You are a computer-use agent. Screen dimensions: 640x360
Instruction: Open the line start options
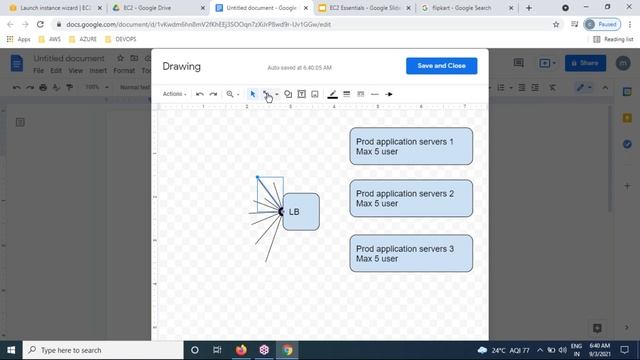[375, 94]
